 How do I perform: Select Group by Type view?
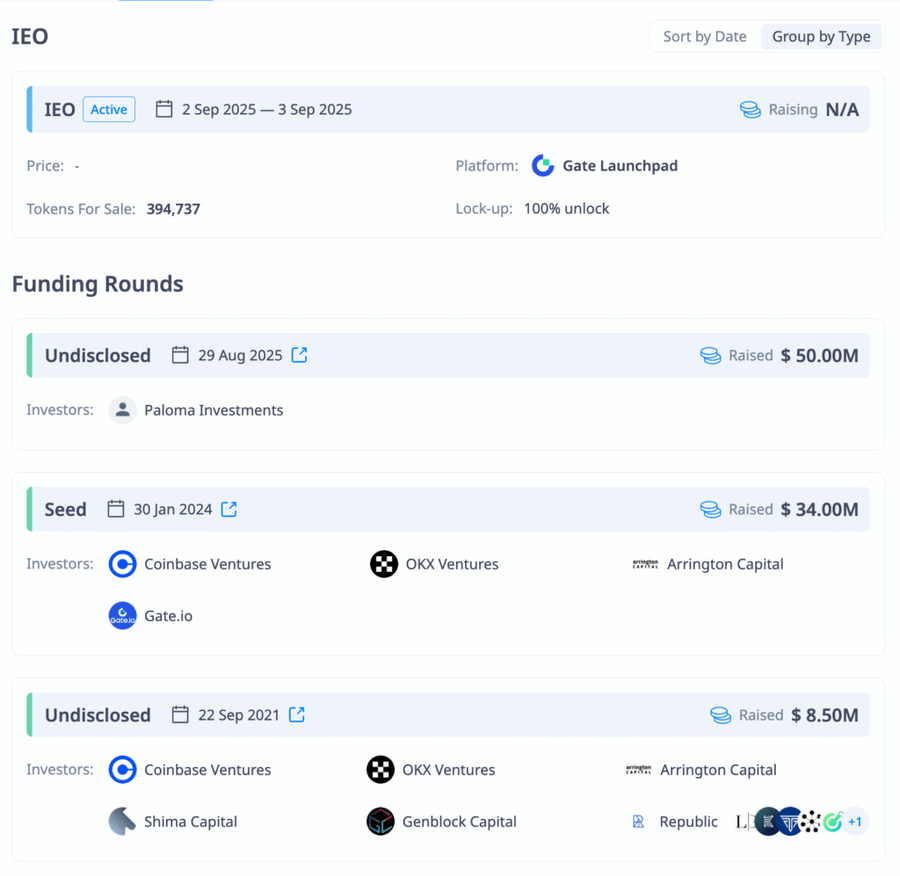pyautogui.click(x=821, y=37)
